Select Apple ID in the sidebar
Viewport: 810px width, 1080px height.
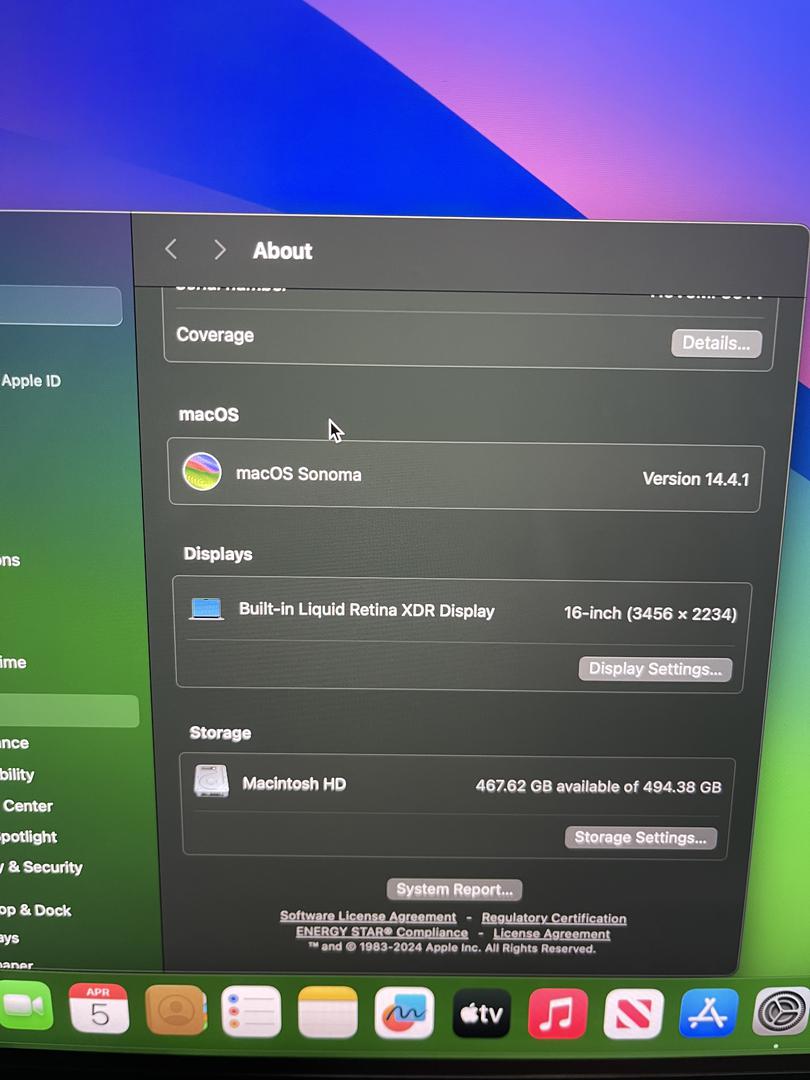point(31,380)
